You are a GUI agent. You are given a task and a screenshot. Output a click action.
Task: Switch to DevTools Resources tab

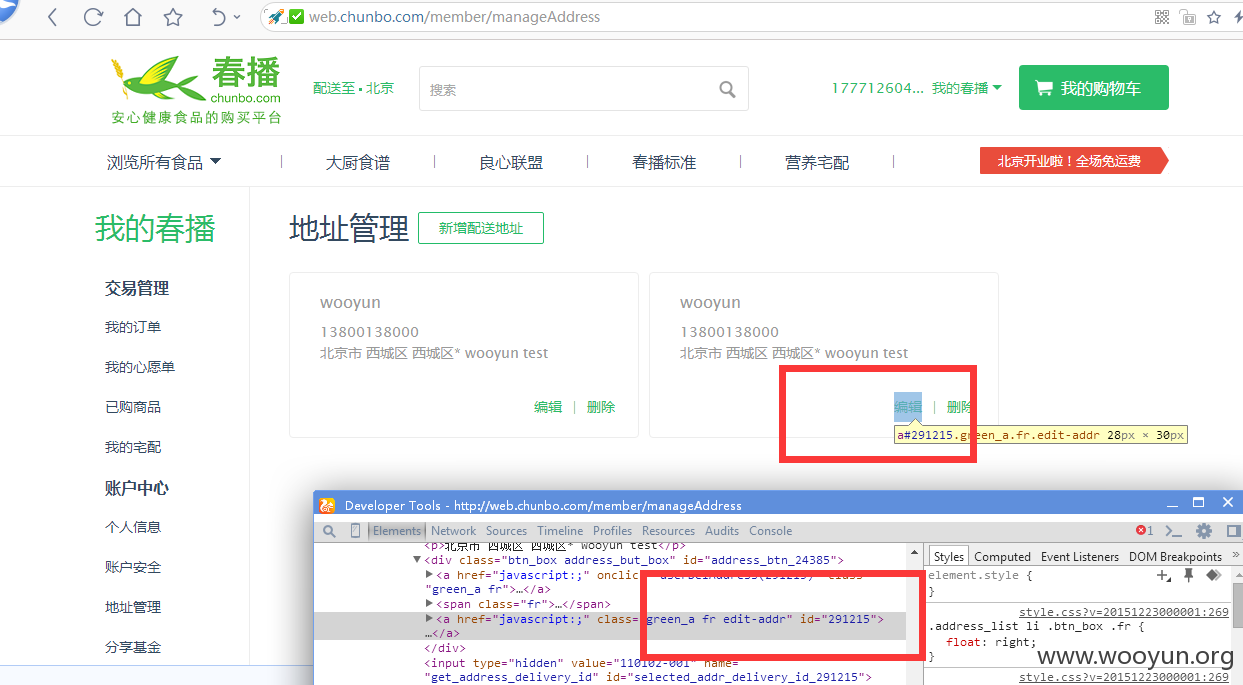coord(668,531)
